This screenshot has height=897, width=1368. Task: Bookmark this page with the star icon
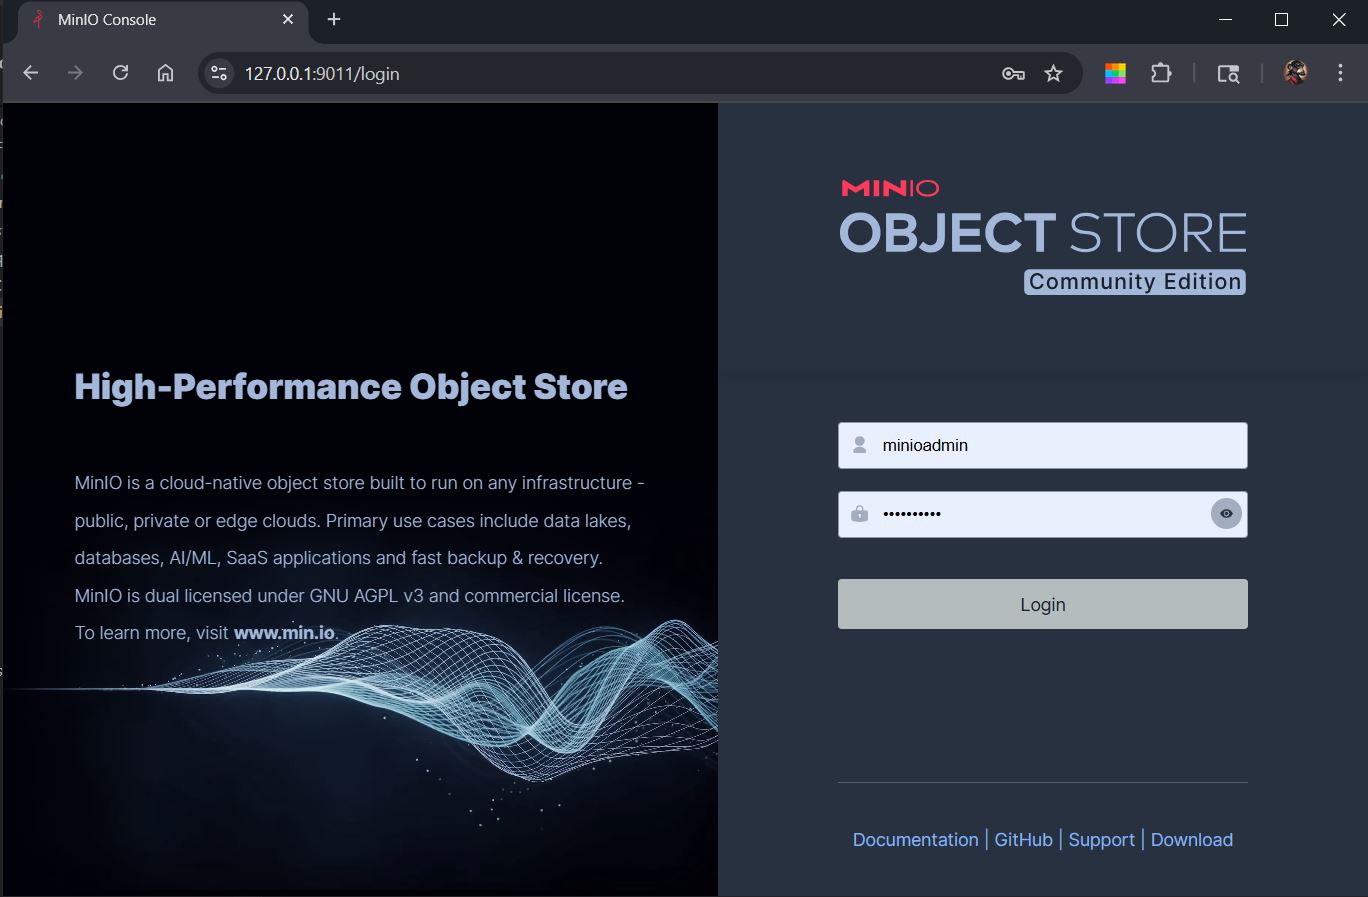[x=1053, y=73]
